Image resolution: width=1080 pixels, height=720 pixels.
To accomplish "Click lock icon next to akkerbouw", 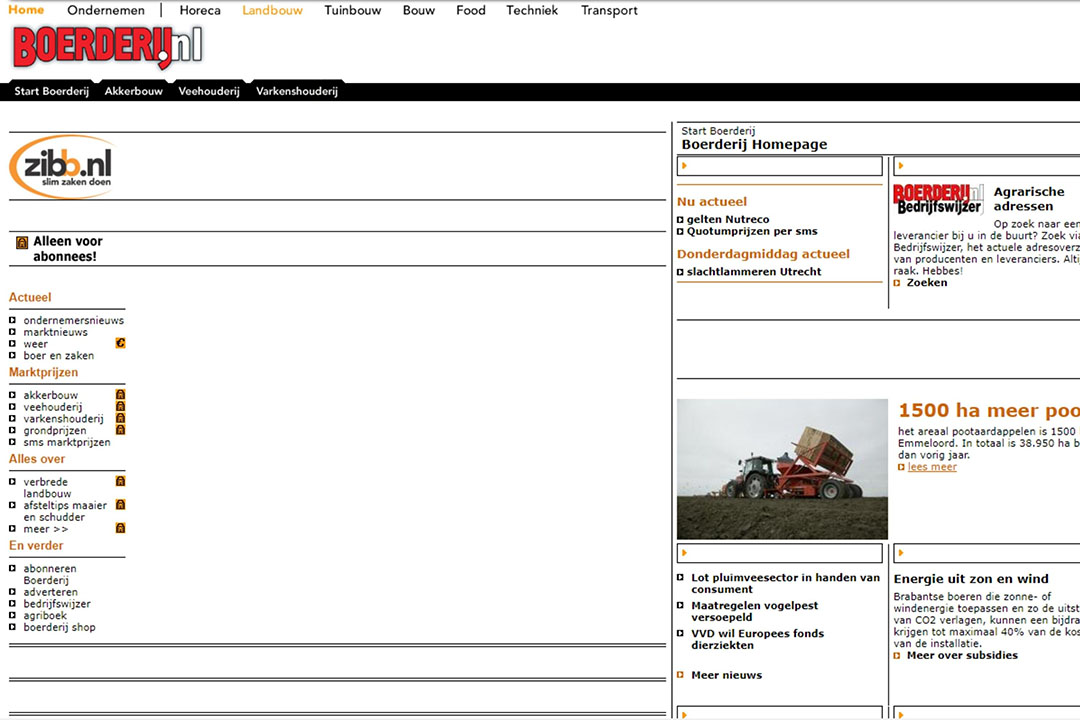I will pos(121,395).
